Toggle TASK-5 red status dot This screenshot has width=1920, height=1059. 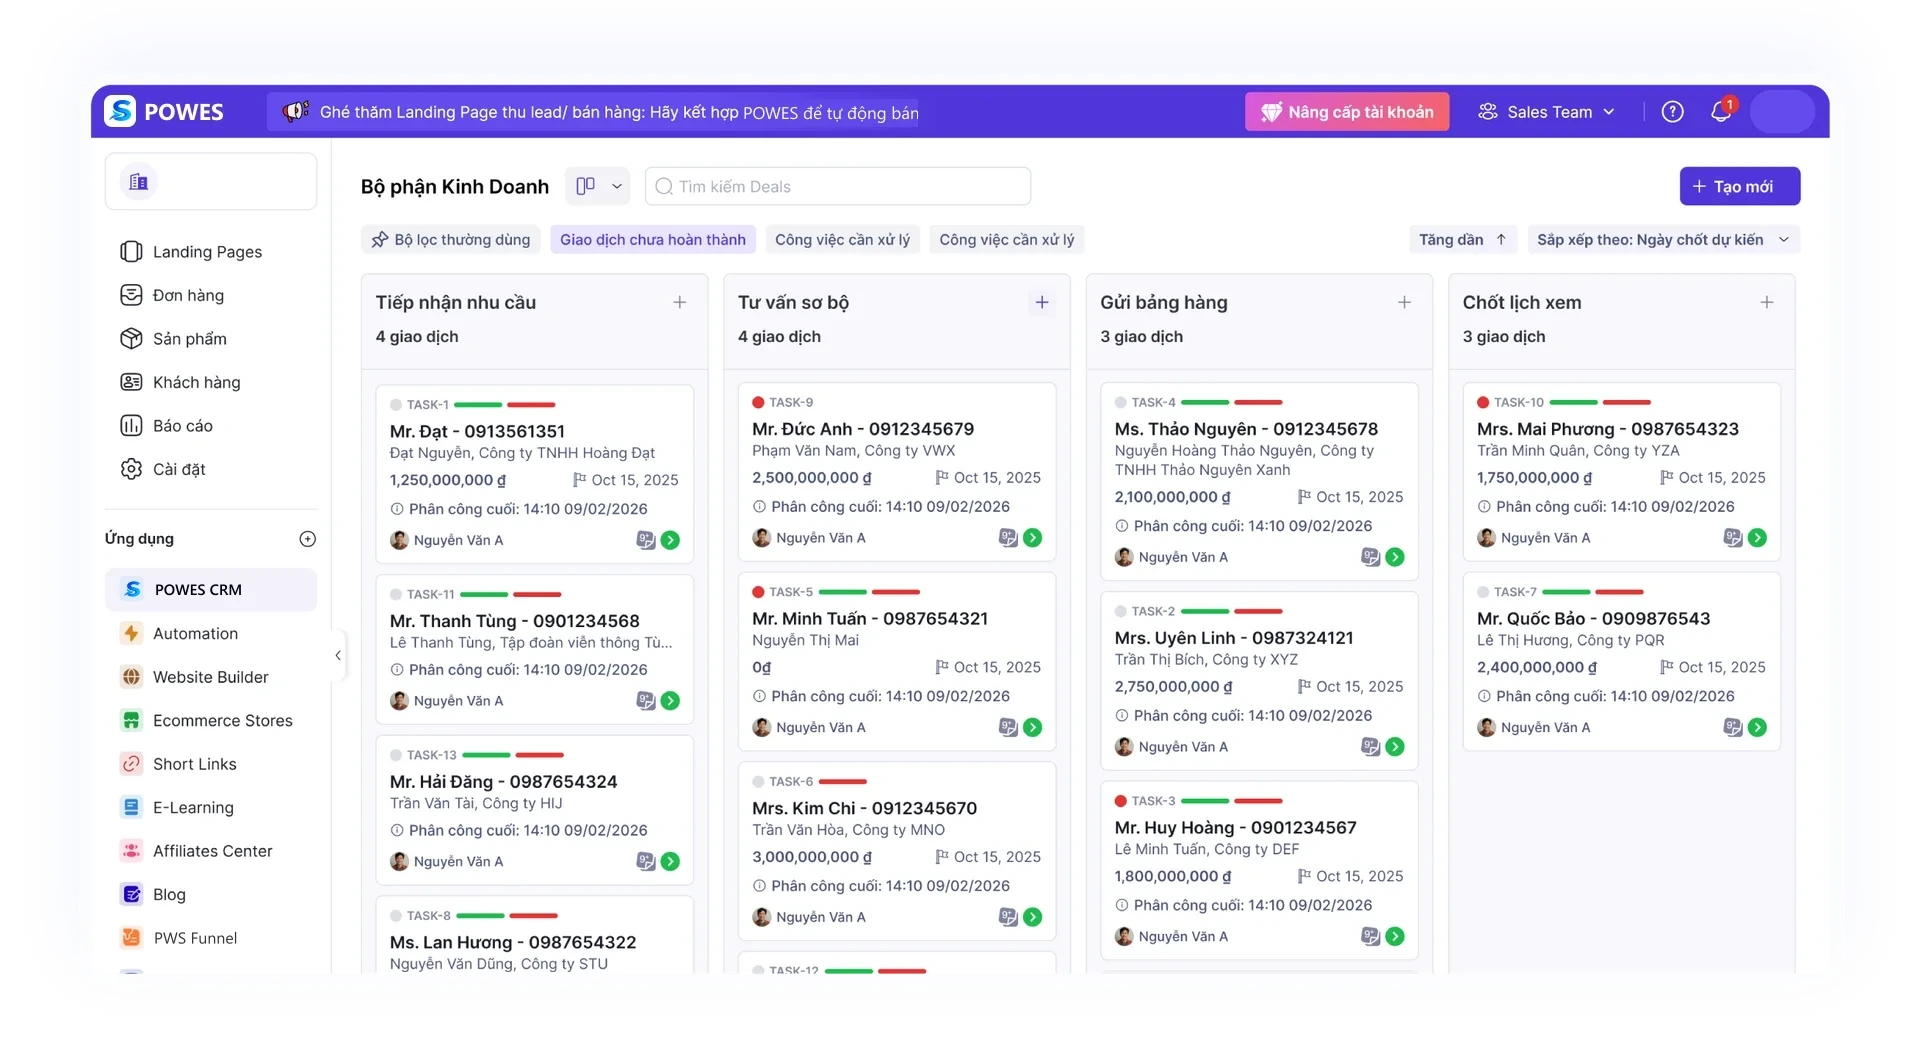(759, 592)
